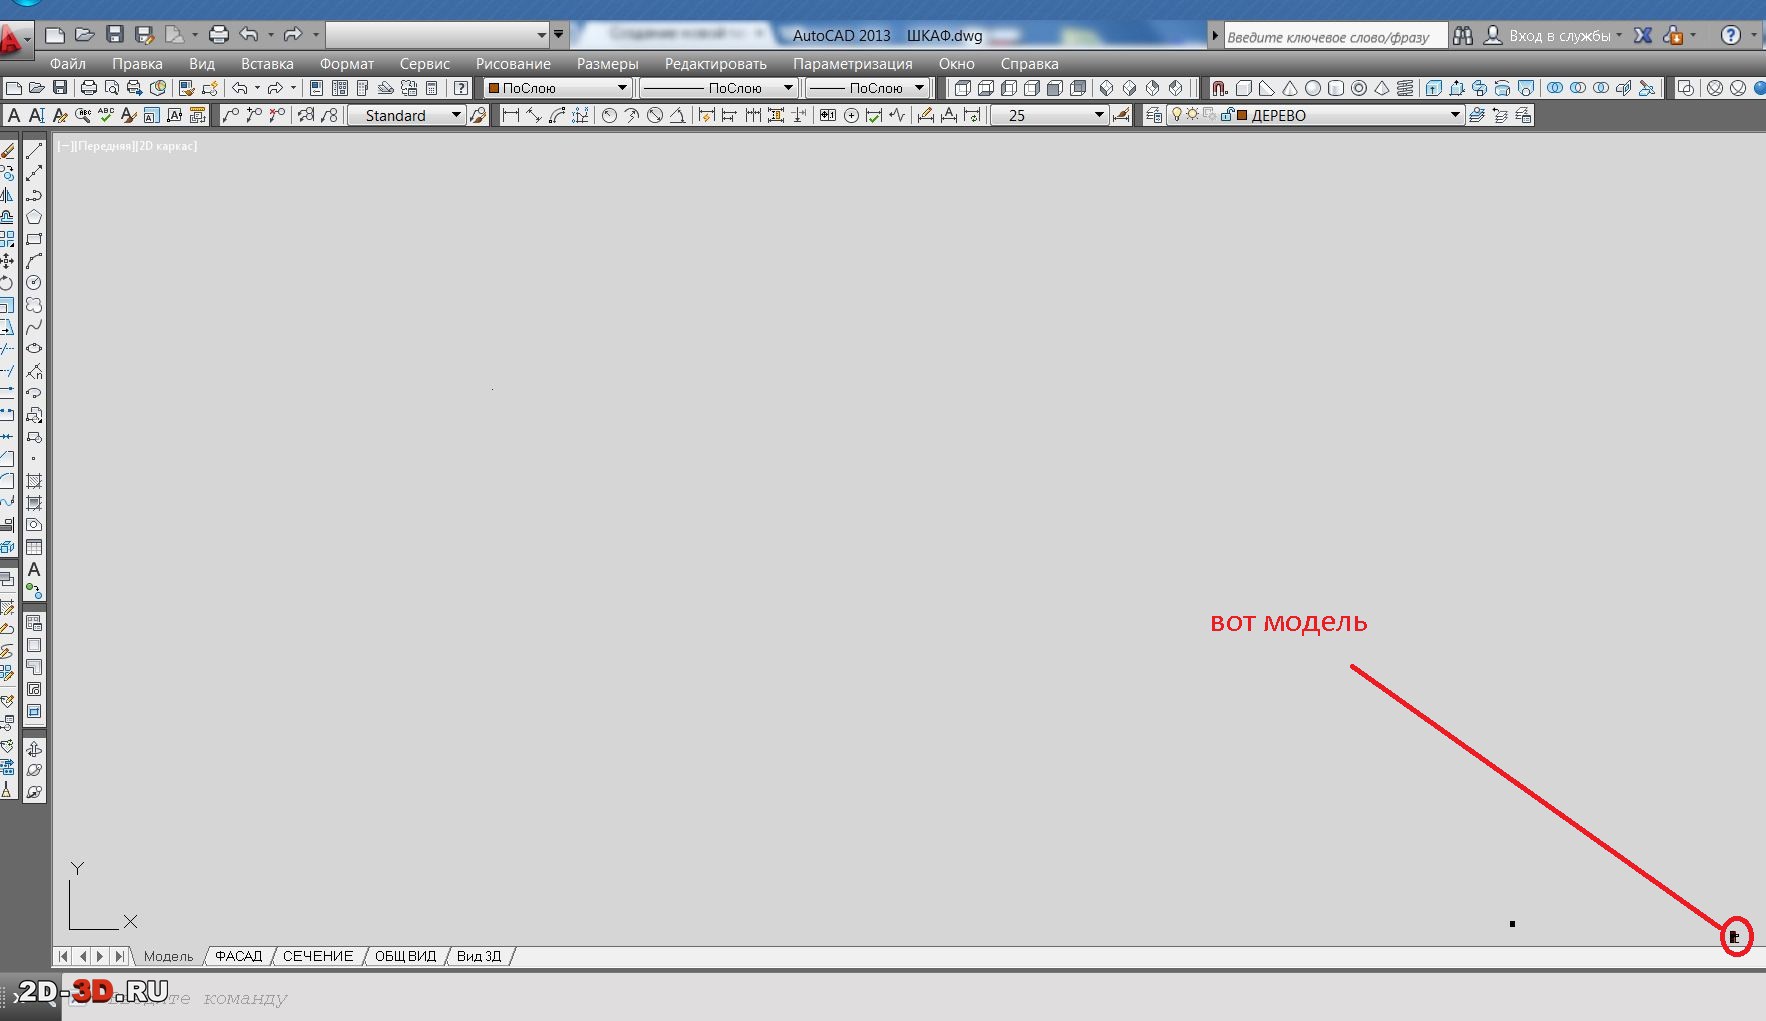This screenshot has height=1021, width=1766.
Task: Select the Rectangle draw tool
Action: click(x=34, y=239)
